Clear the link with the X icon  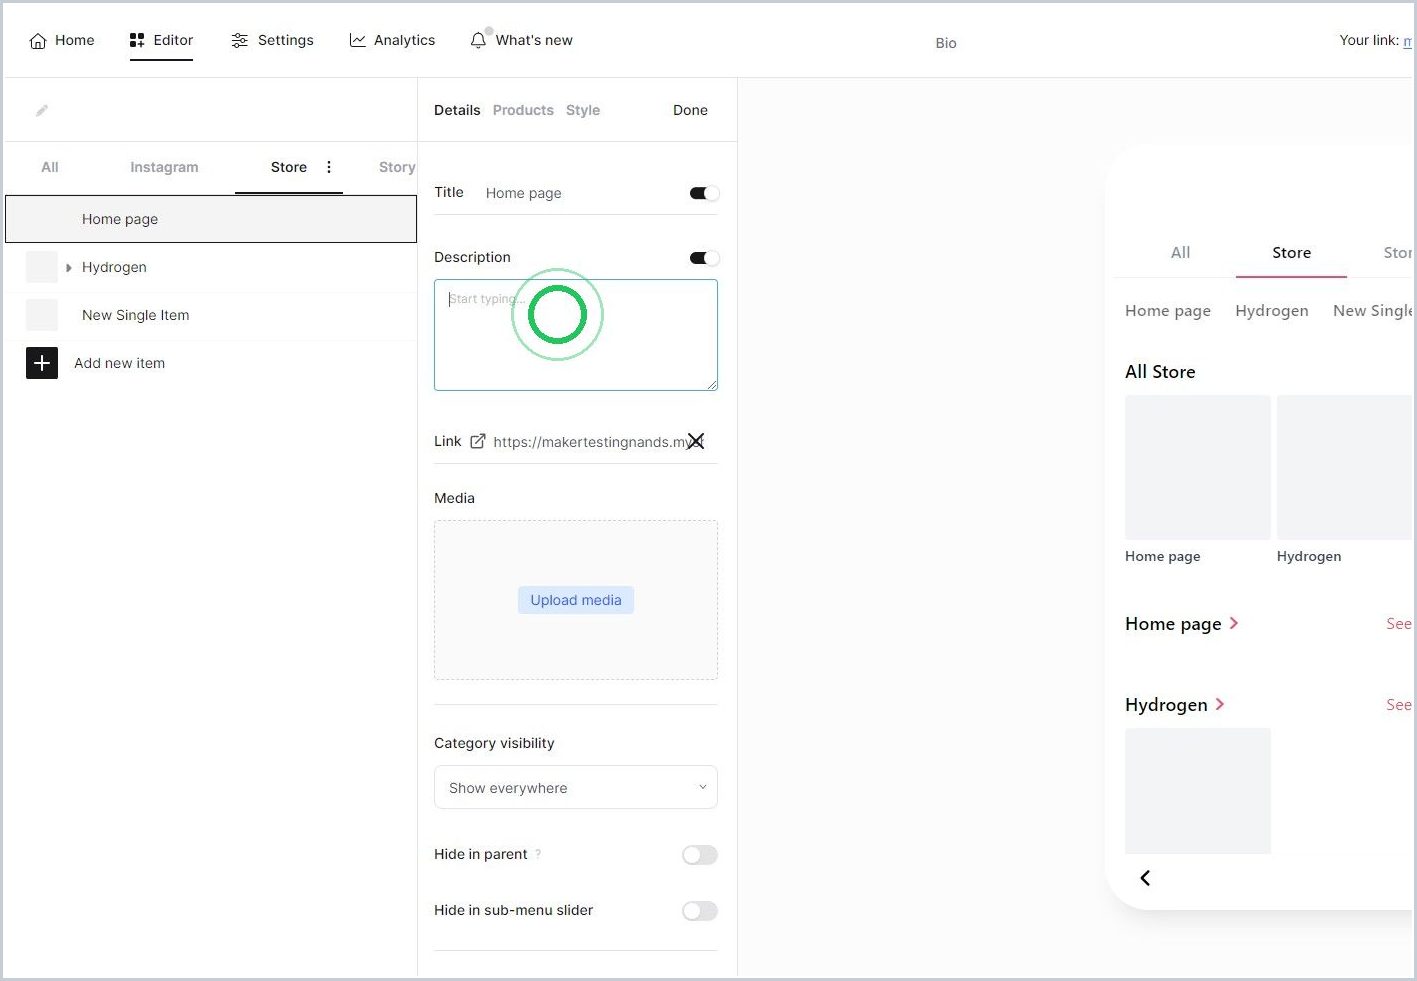coord(696,441)
